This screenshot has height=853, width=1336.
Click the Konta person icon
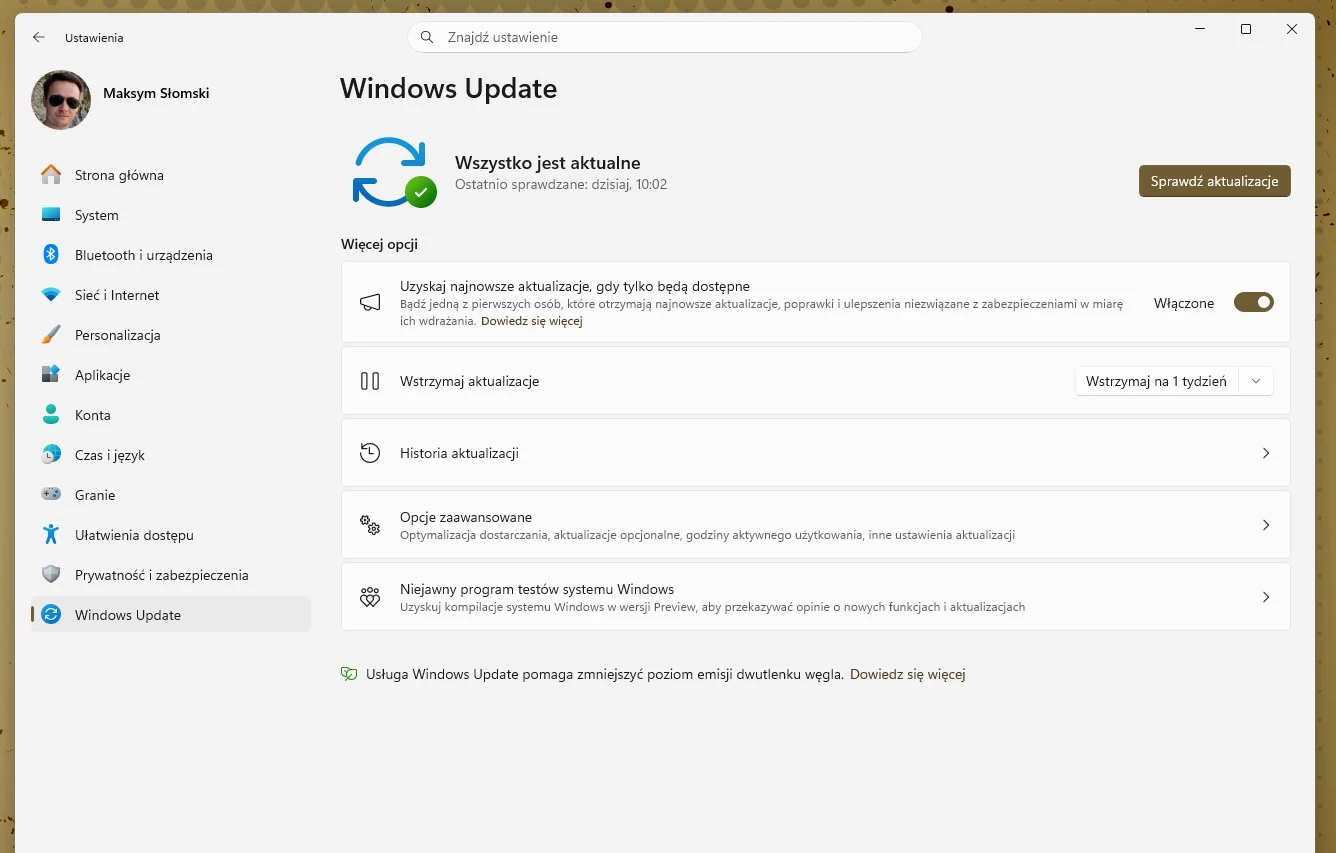tap(51, 415)
